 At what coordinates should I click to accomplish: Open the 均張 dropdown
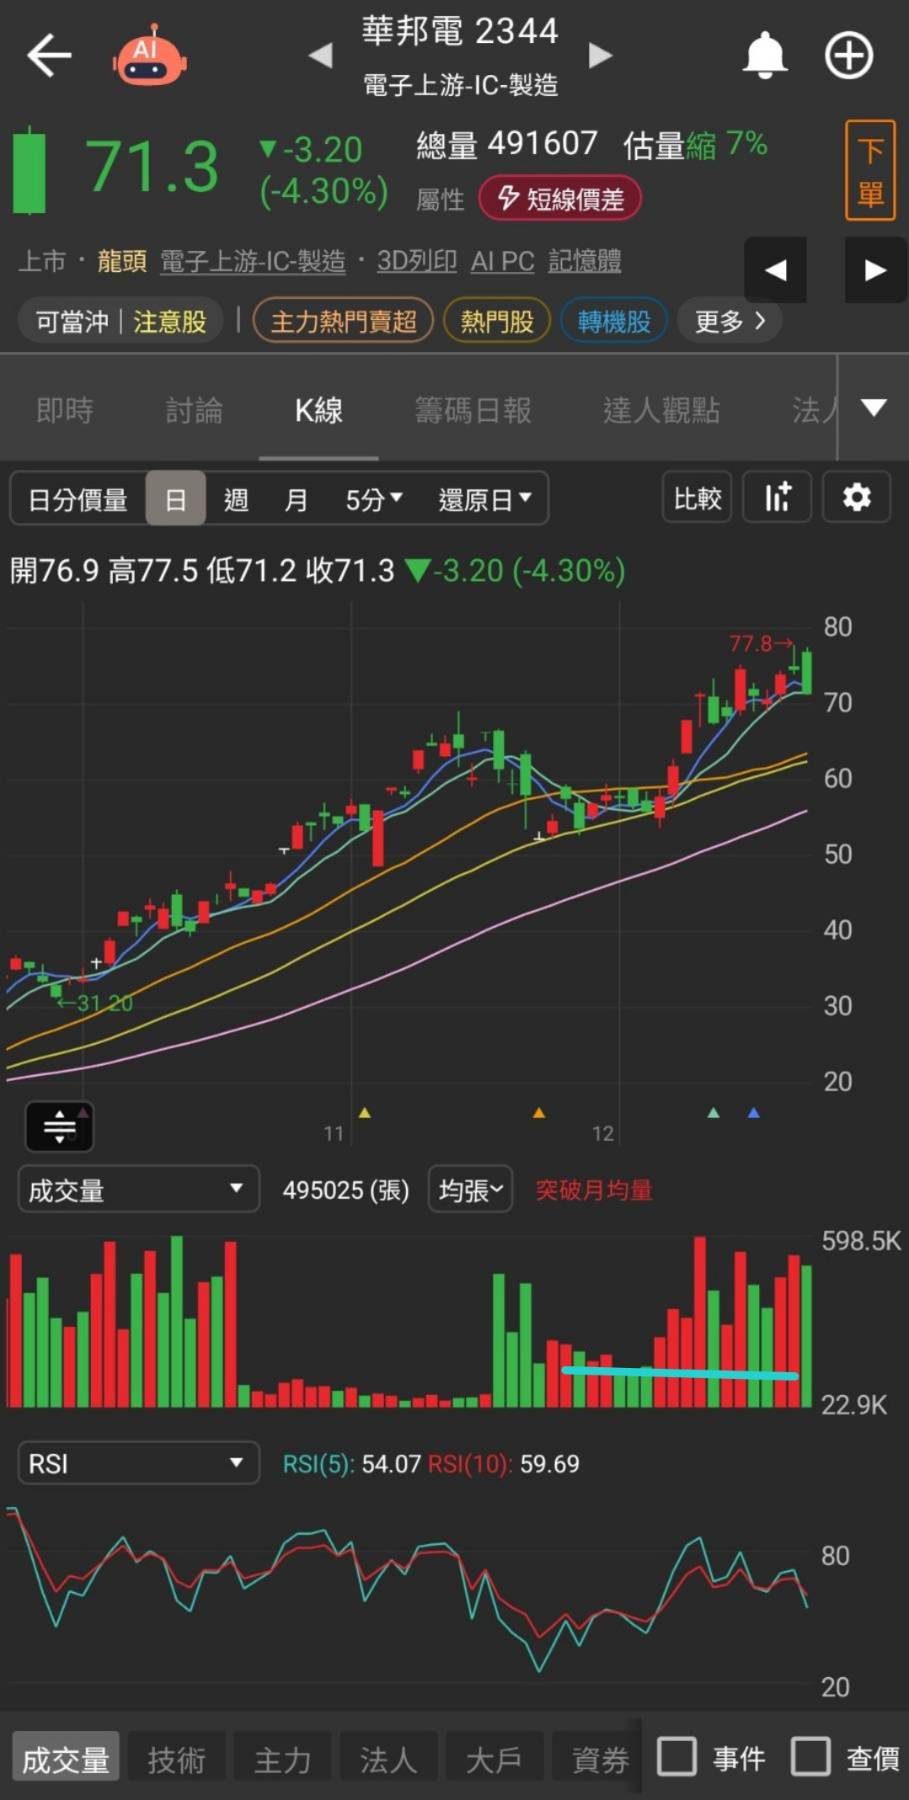[x=470, y=1189]
